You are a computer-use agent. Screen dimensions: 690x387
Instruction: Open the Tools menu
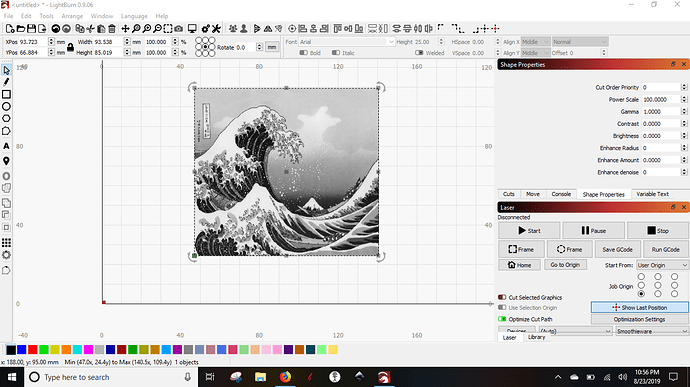[46, 16]
